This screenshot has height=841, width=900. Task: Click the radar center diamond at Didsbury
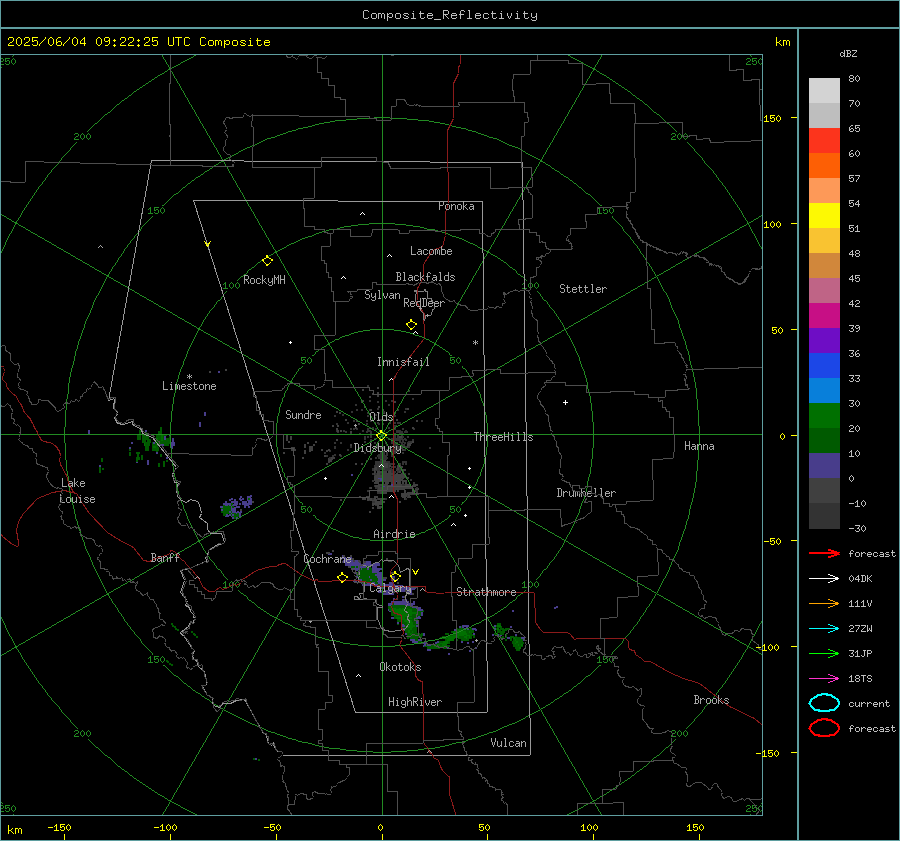(x=381, y=436)
